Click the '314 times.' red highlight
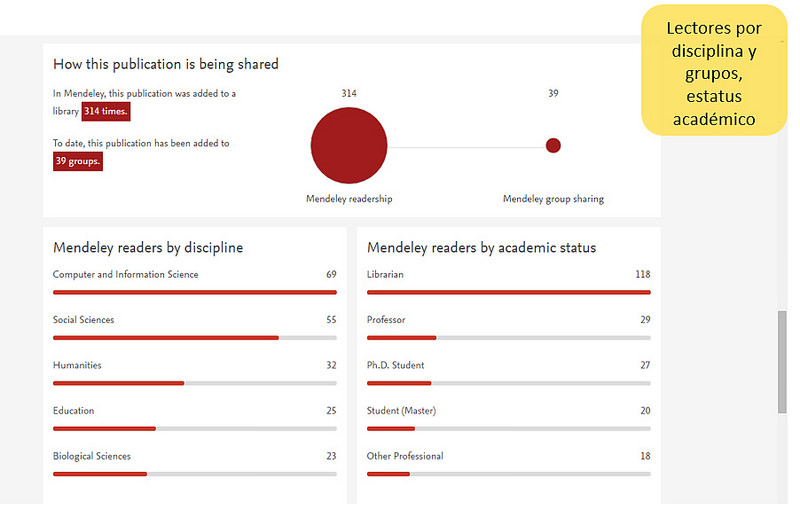This screenshot has width=800, height=510. click(106, 111)
